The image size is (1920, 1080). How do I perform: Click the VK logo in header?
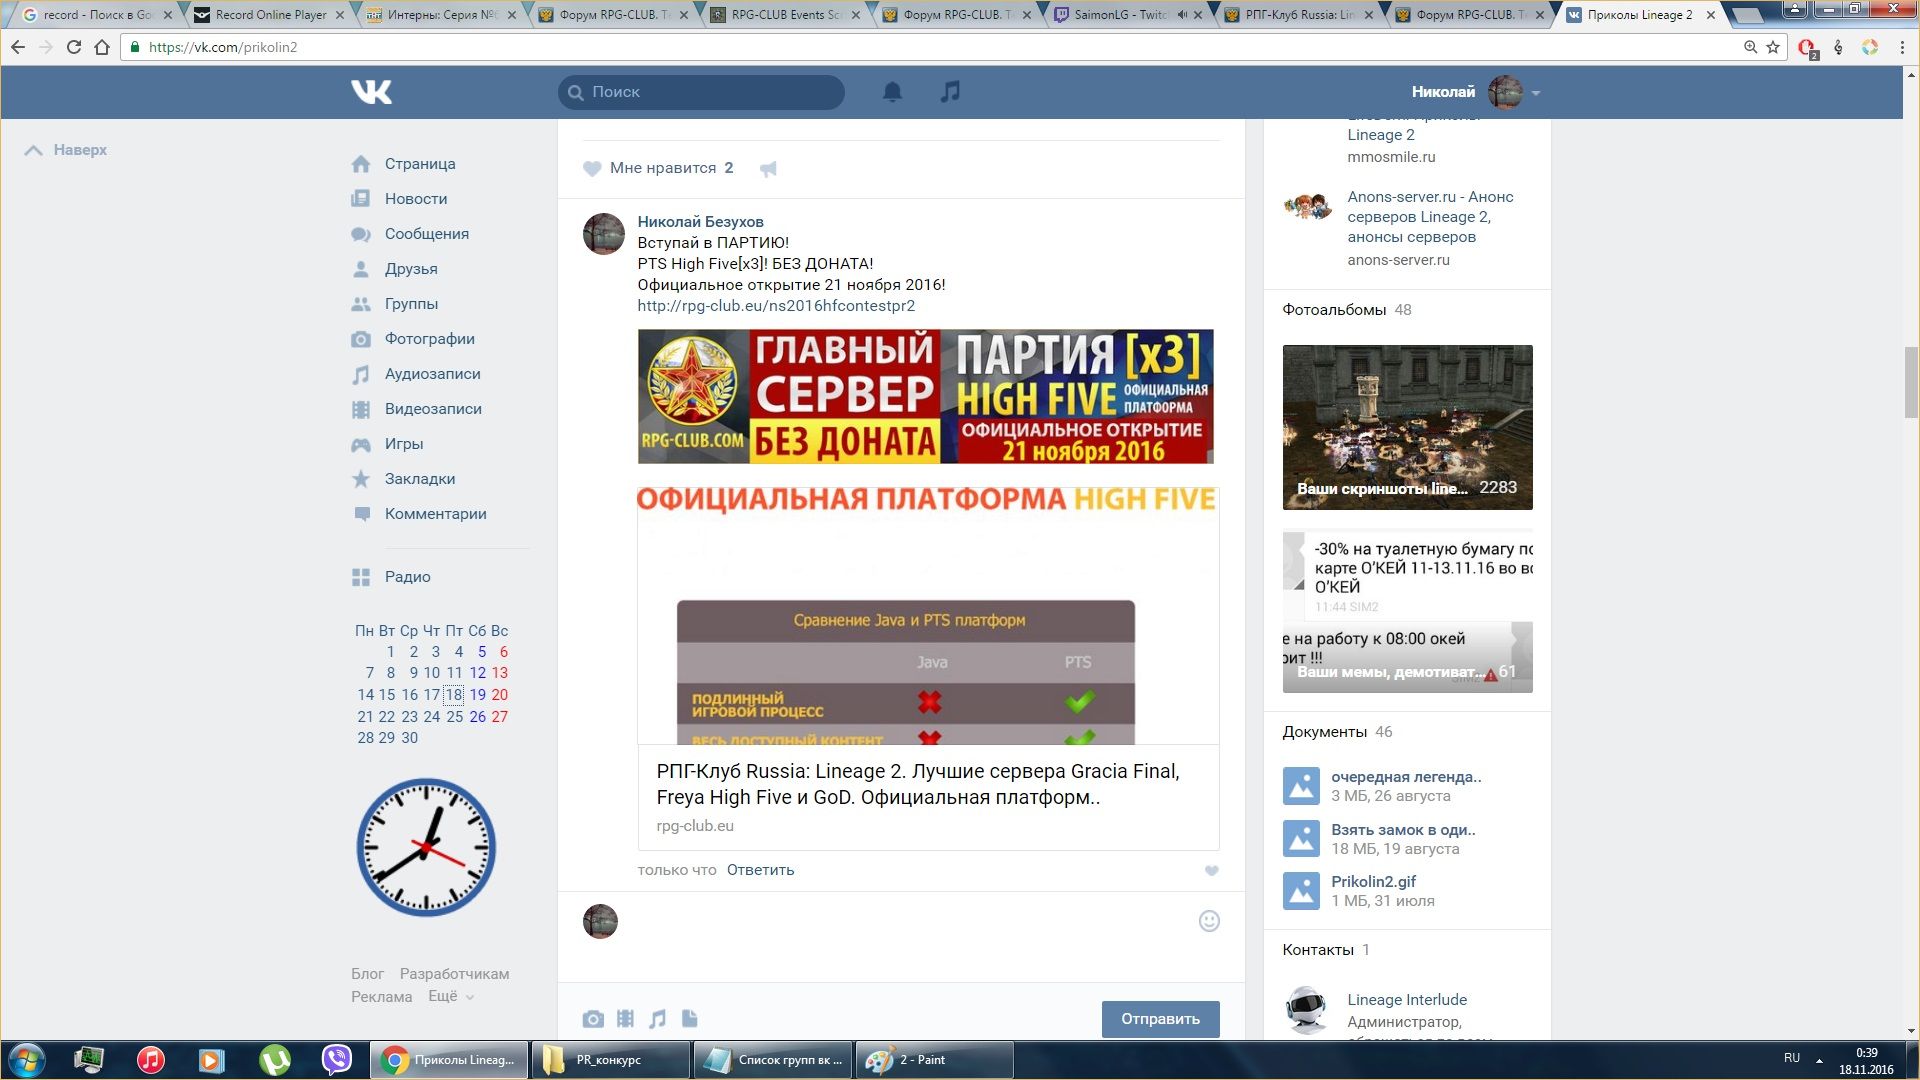point(371,92)
